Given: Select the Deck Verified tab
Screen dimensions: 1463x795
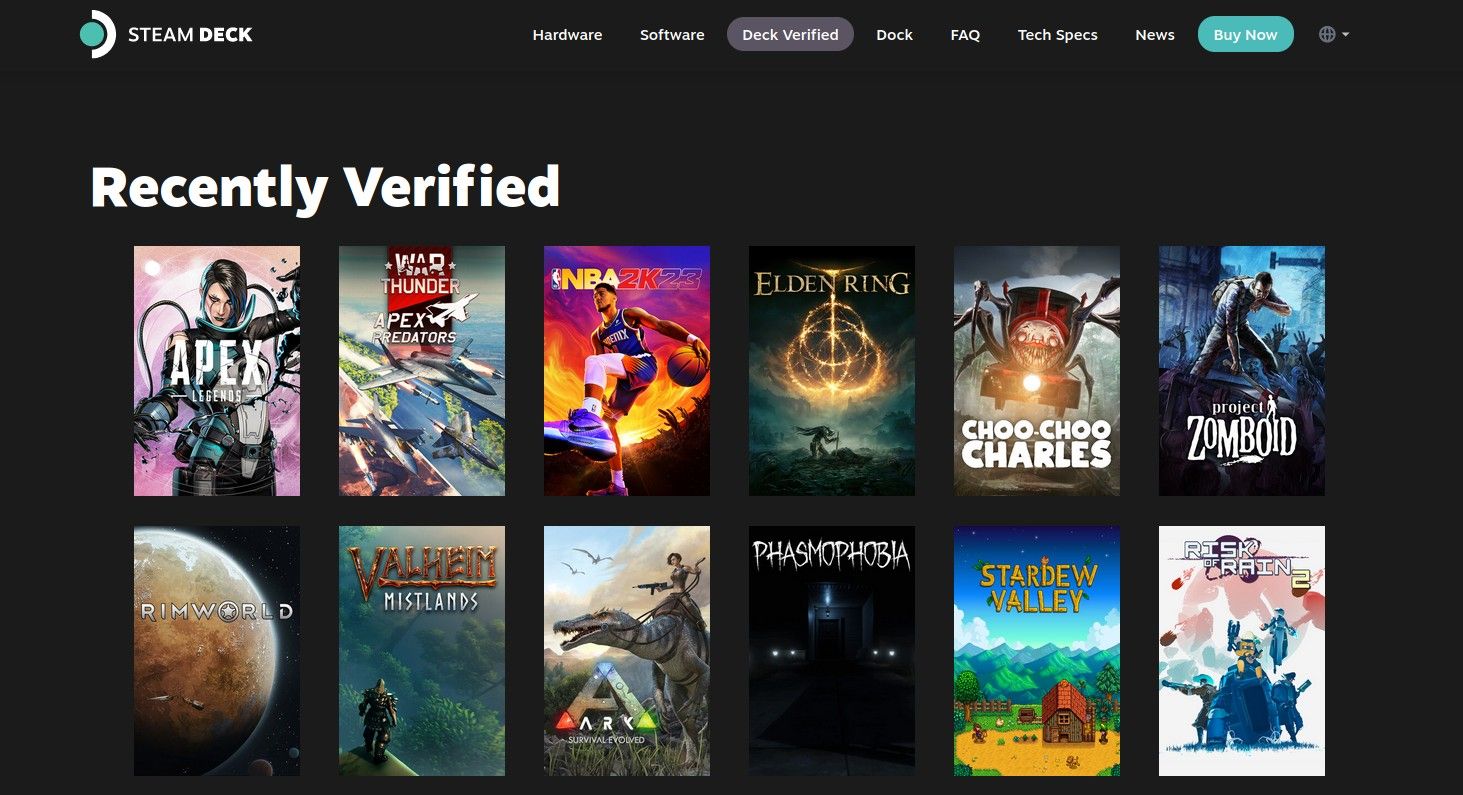Looking at the screenshot, I should (x=790, y=34).
